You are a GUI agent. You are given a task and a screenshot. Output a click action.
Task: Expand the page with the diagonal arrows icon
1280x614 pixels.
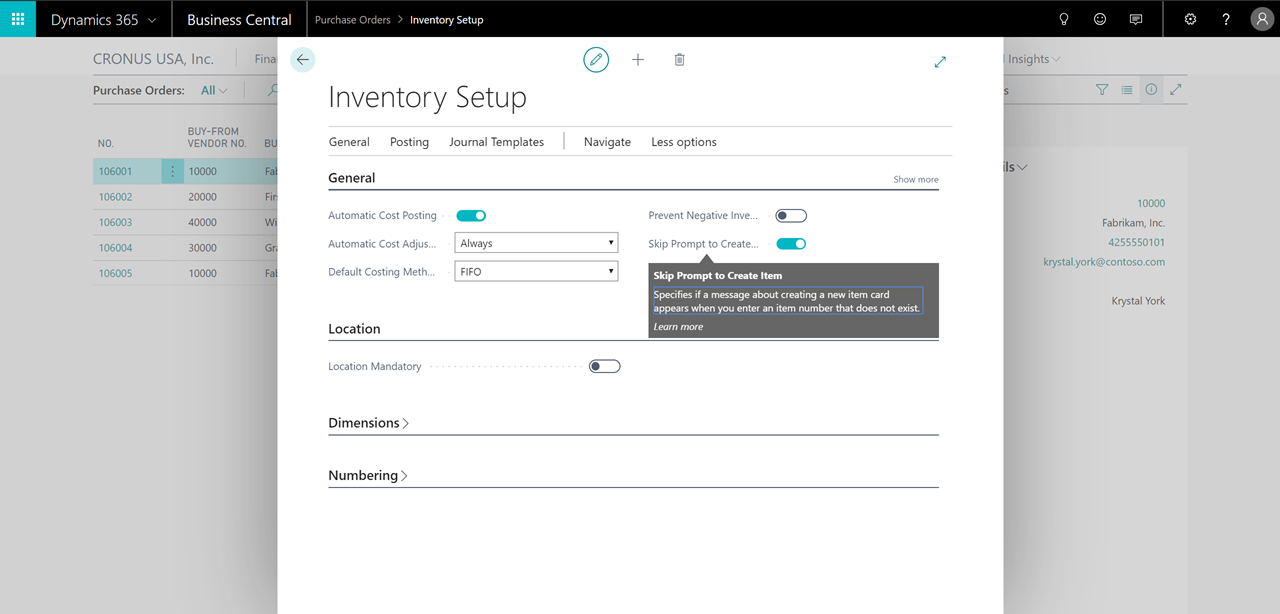click(x=940, y=61)
